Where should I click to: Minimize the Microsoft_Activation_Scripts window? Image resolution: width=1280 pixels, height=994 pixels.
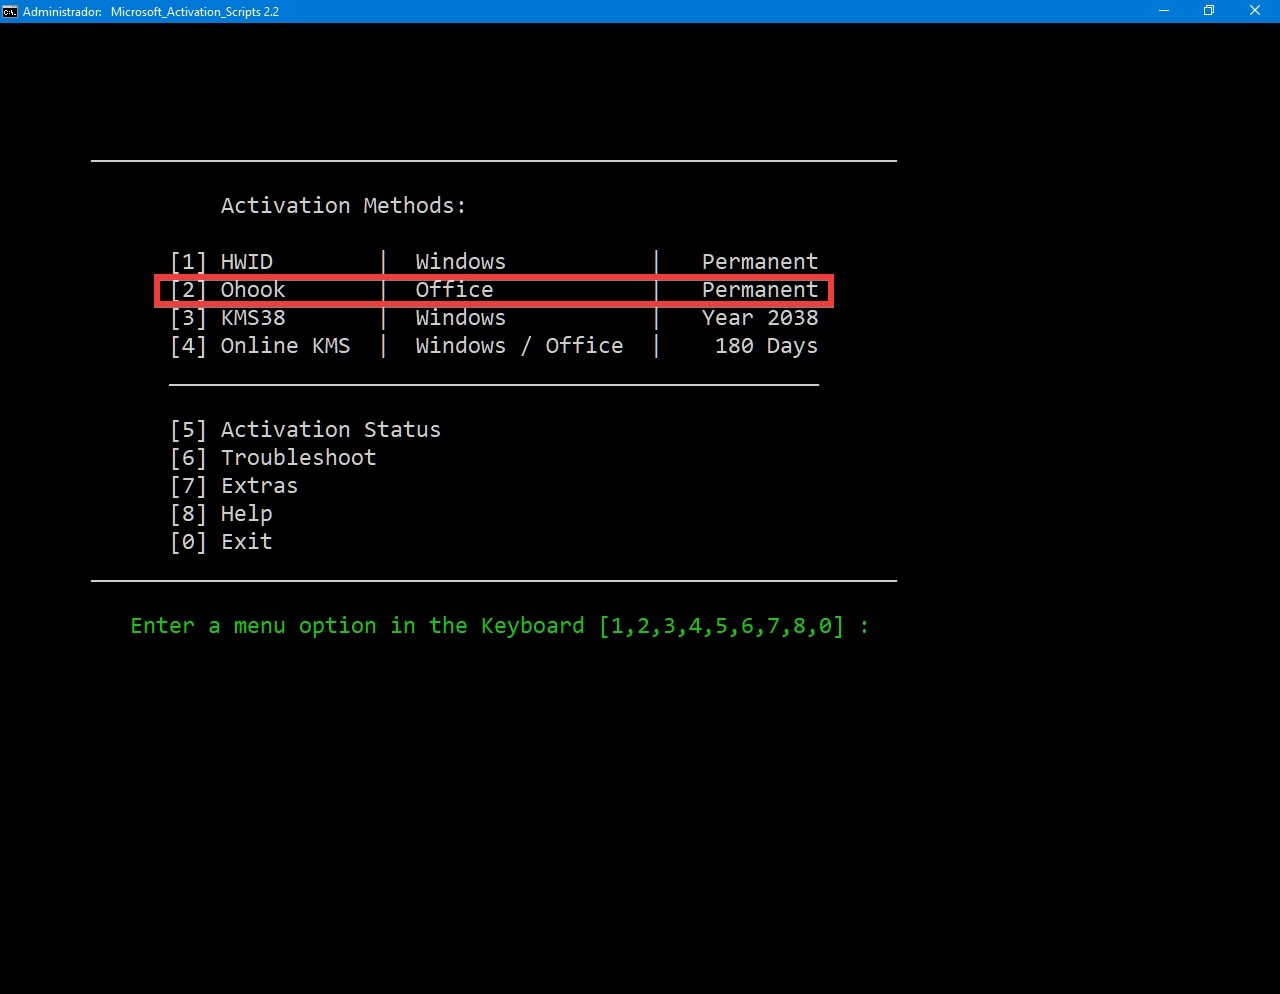click(x=1163, y=11)
